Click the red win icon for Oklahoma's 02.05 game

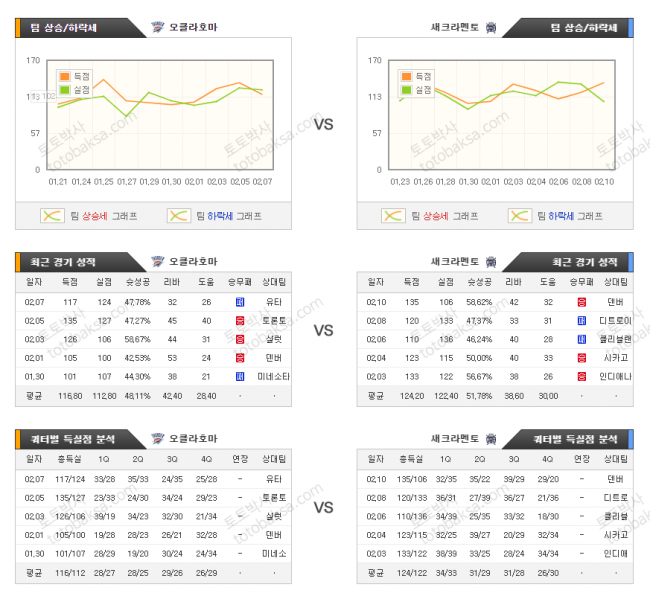(x=240, y=320)
